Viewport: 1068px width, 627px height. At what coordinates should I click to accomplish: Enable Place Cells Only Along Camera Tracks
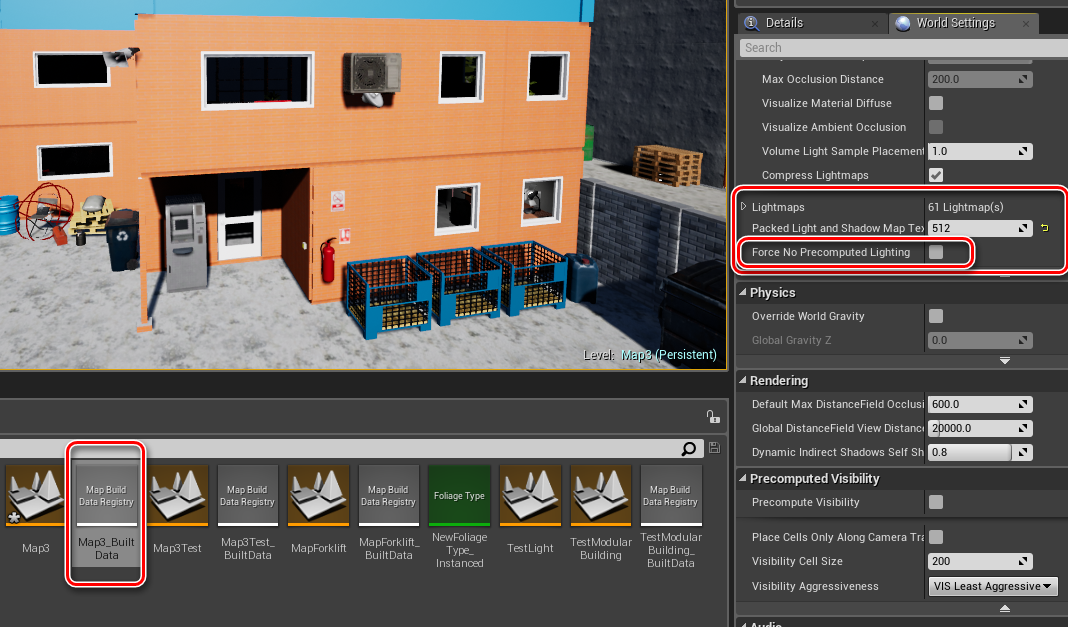coord(936,537)
